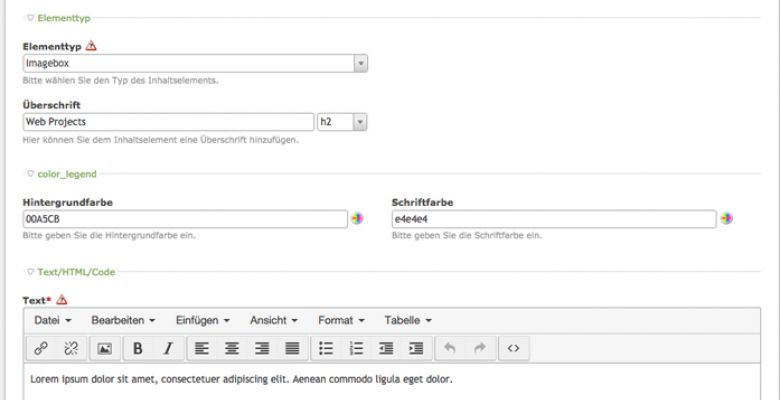Open the Datei menu
Image resolution: width=780 pixels, height=400 pixels.
coord(52,320)
